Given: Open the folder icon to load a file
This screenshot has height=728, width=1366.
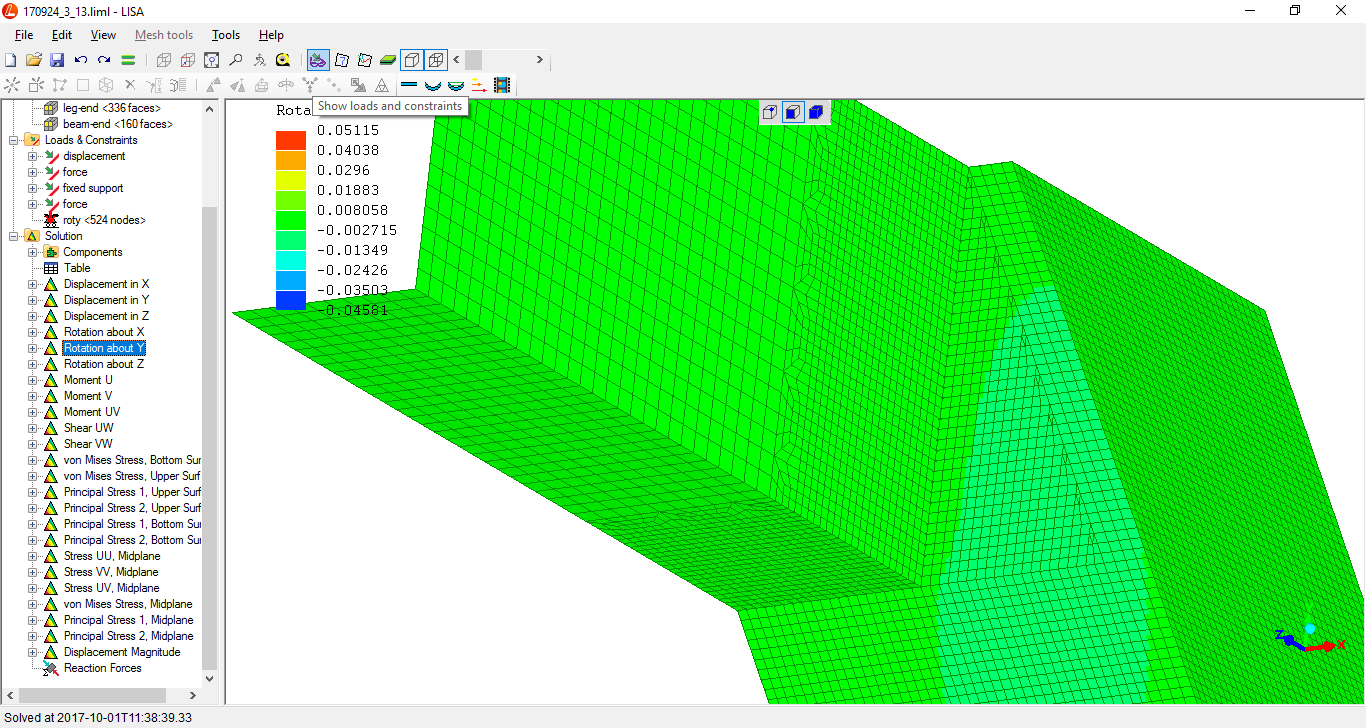Looking at the screenshot, I should click(x=33, y=60).
